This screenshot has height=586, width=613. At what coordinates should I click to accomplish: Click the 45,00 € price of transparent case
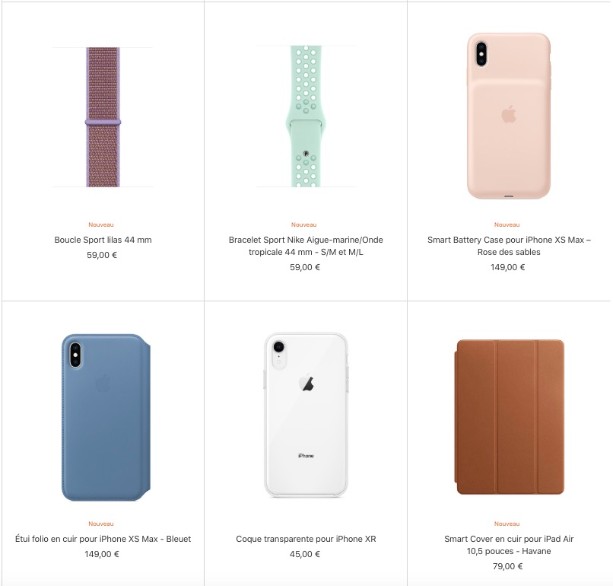(305, 554)
